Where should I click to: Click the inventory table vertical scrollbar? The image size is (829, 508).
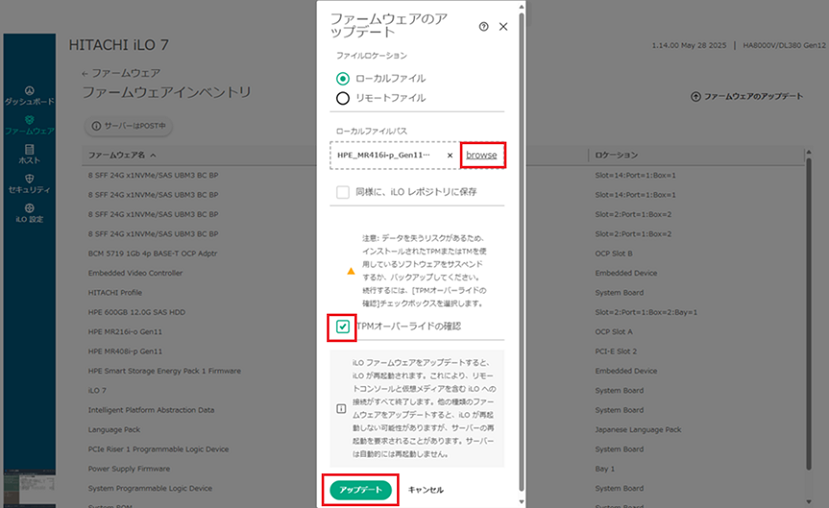[808, 315]
